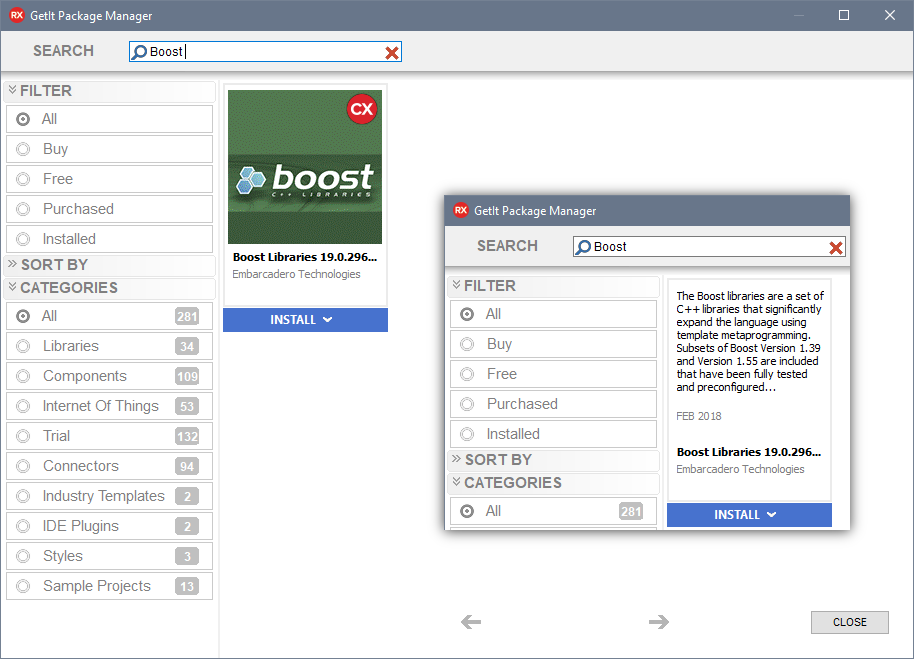Click the FEB 2018 date label
Viewport: 914px width, 659px height.
[698, 416]
